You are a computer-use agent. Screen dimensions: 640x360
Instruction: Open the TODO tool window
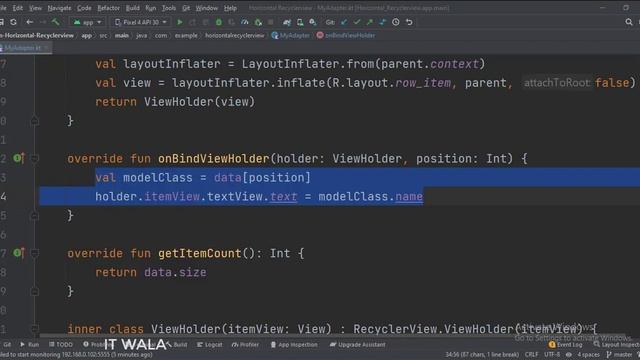[x=61, y=344]
